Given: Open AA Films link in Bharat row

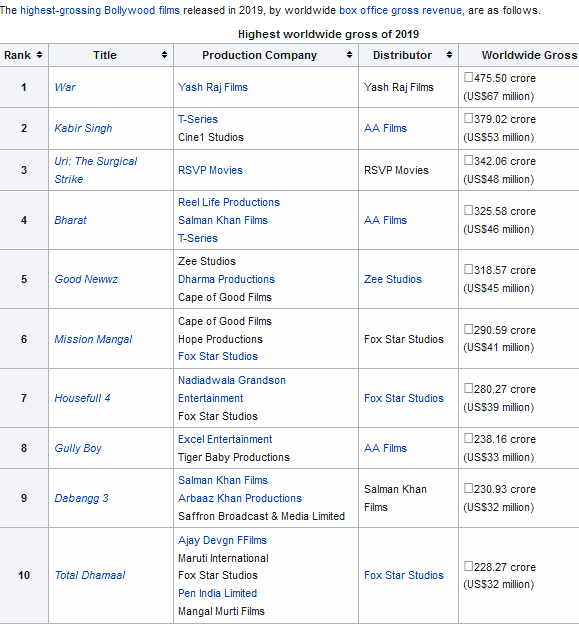Looking at the screenshot, I should tap(385, 220).
